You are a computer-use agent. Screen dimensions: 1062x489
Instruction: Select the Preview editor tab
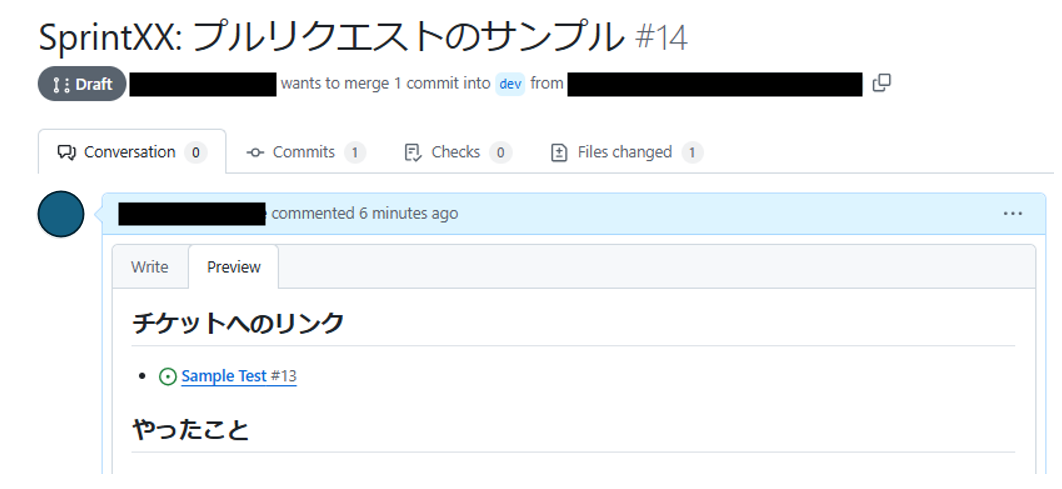[234, 267]
